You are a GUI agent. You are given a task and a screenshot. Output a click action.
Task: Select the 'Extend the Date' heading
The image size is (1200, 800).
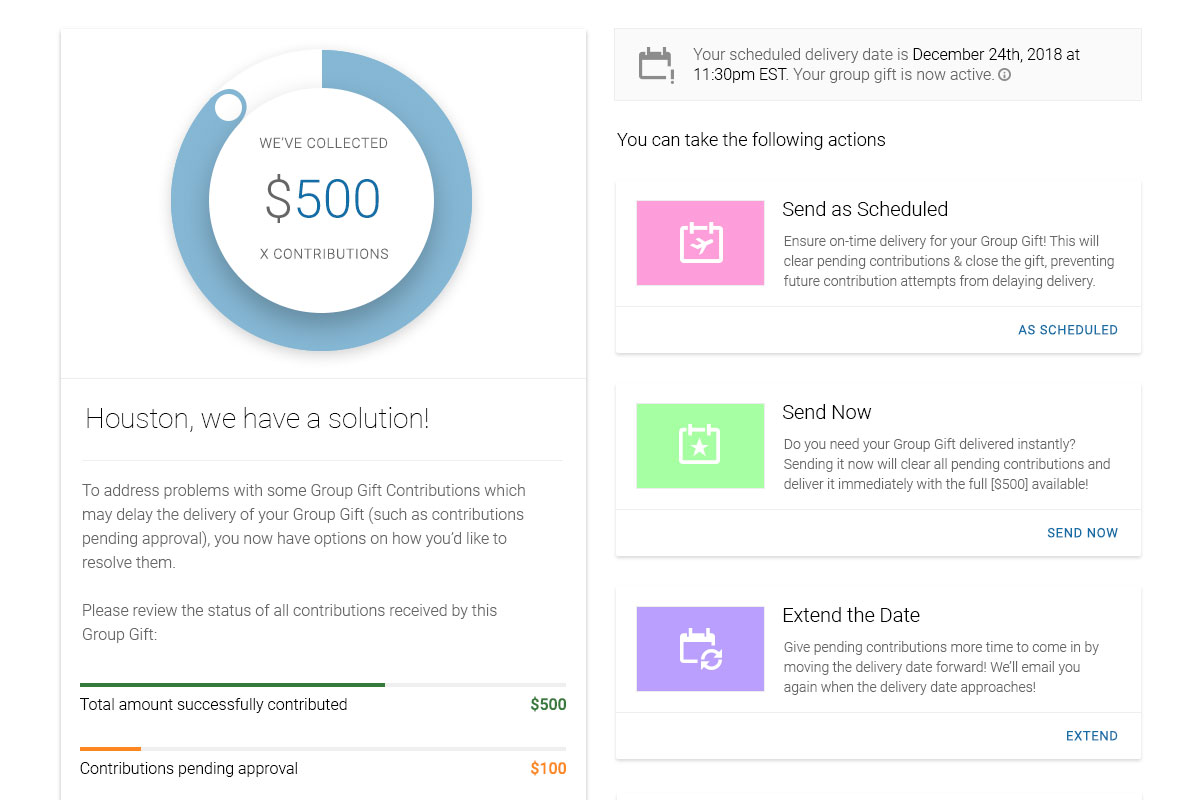pyautogui.click(x=851, y=615)
